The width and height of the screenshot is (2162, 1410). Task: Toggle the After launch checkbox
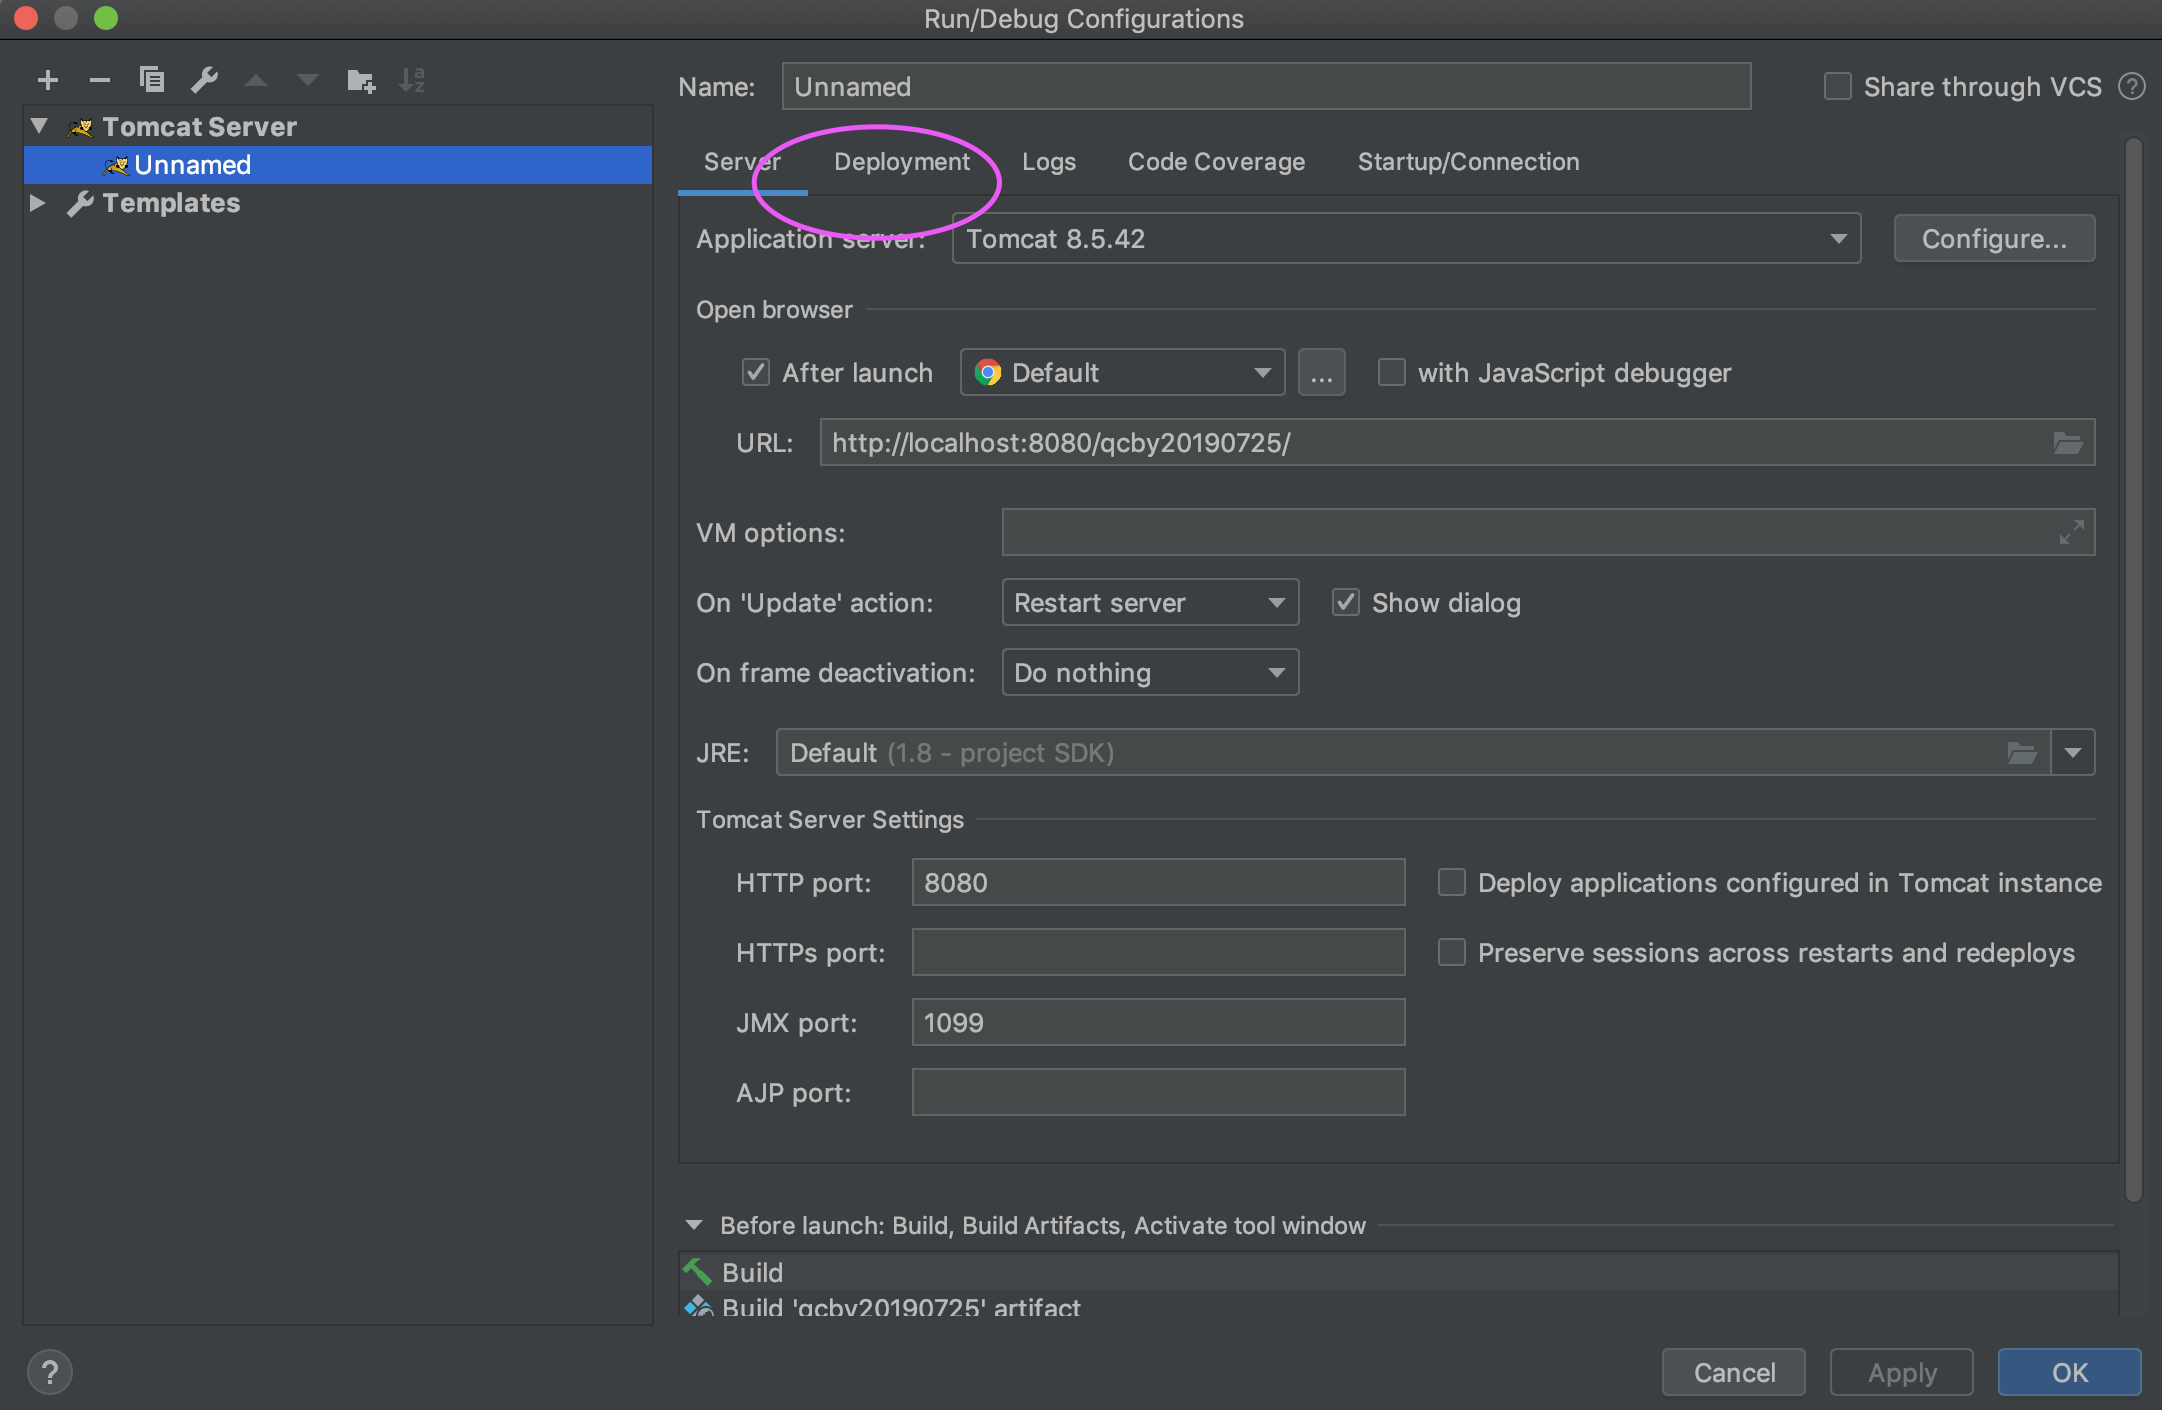756,373
